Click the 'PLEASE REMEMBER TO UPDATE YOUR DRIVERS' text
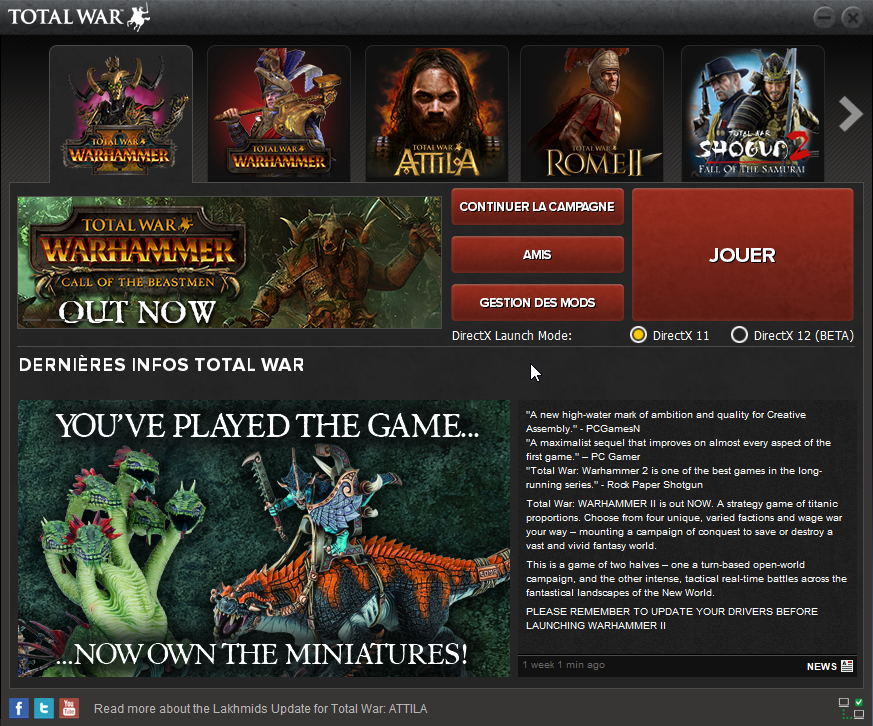Image resolution: width=873 pixels, height=726 pixels. click(x=671, y=619)
